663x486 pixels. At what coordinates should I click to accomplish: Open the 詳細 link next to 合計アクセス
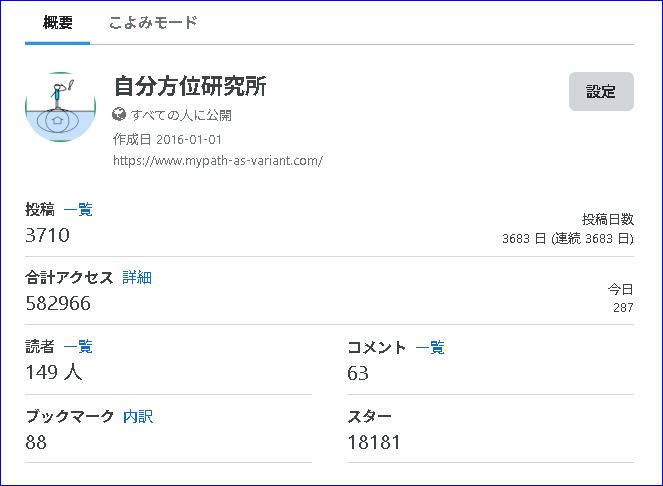click(137, 277)
